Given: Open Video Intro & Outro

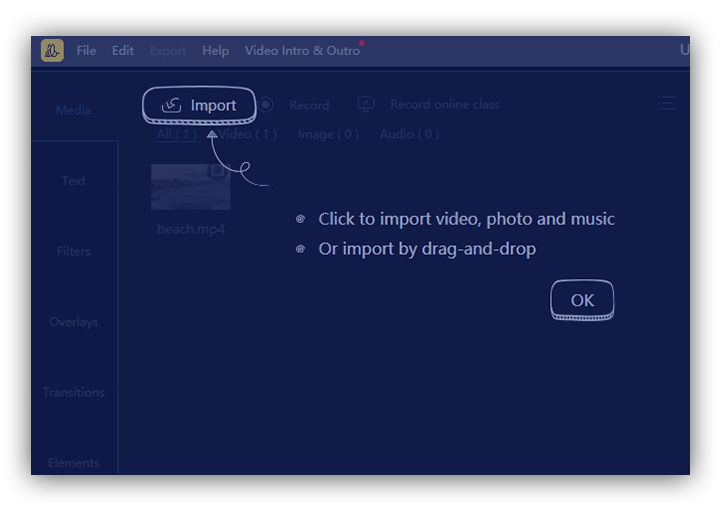Looking at the screenshot, I should tap(302, 50).
